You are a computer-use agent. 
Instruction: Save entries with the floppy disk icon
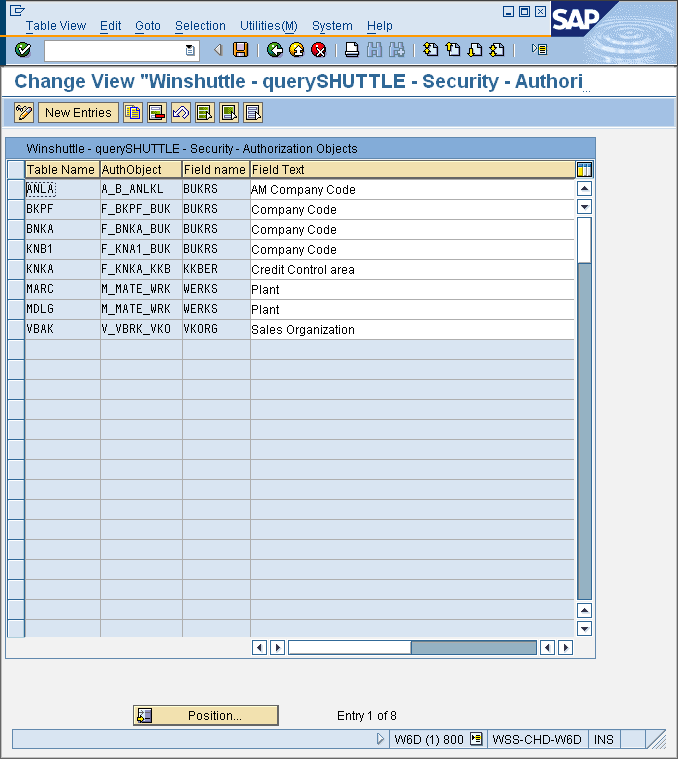tap(240, 50)
